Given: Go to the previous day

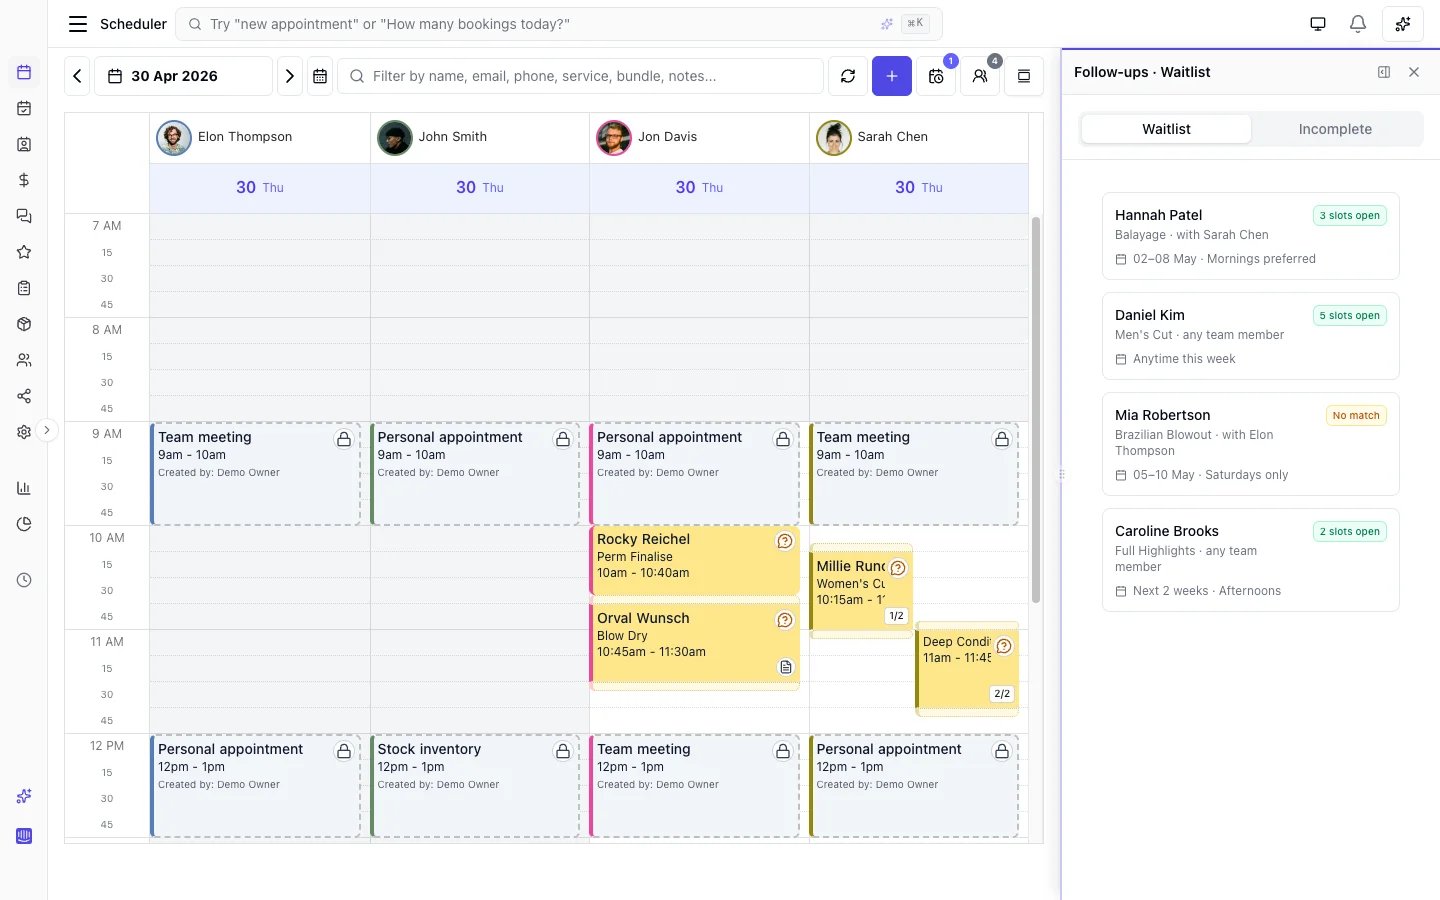Looking at the screenshot, I should click(77, 76).
